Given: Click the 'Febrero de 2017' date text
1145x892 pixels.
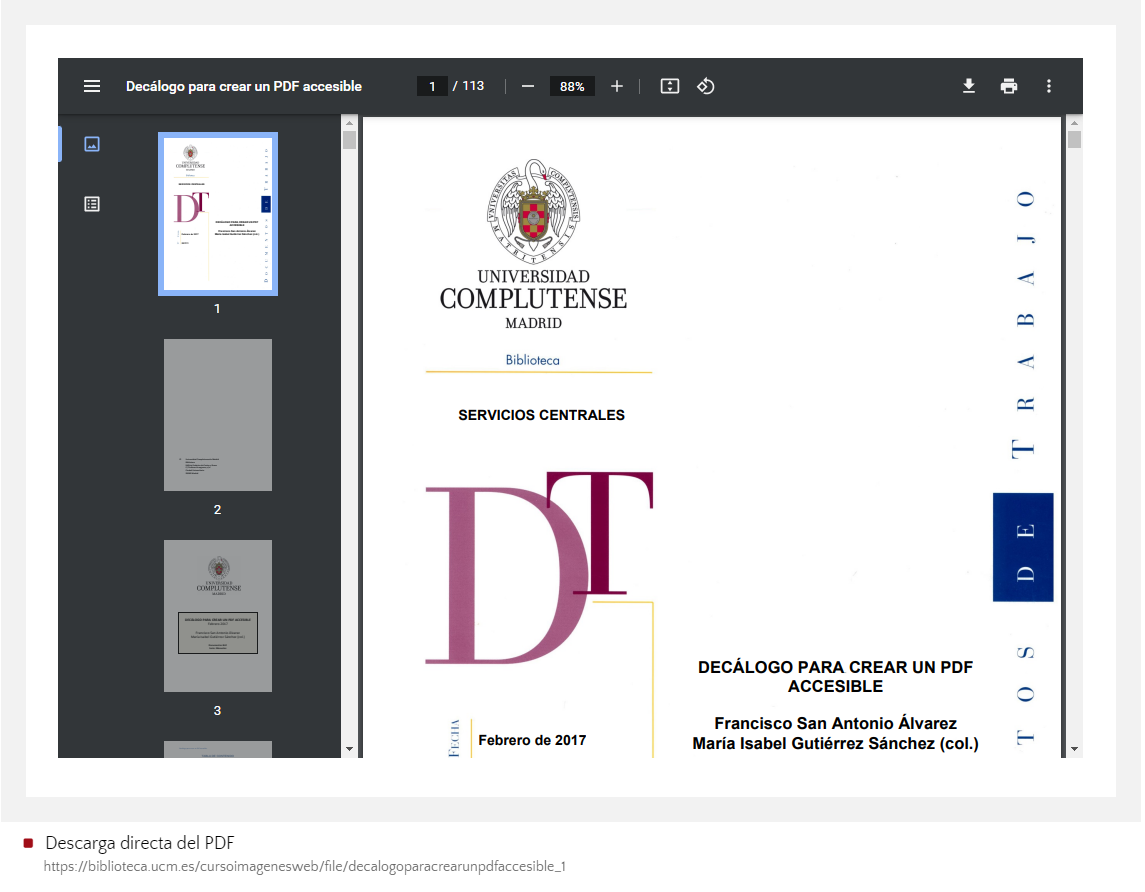Looking at the screenshot, I should [x=532, y=740].
